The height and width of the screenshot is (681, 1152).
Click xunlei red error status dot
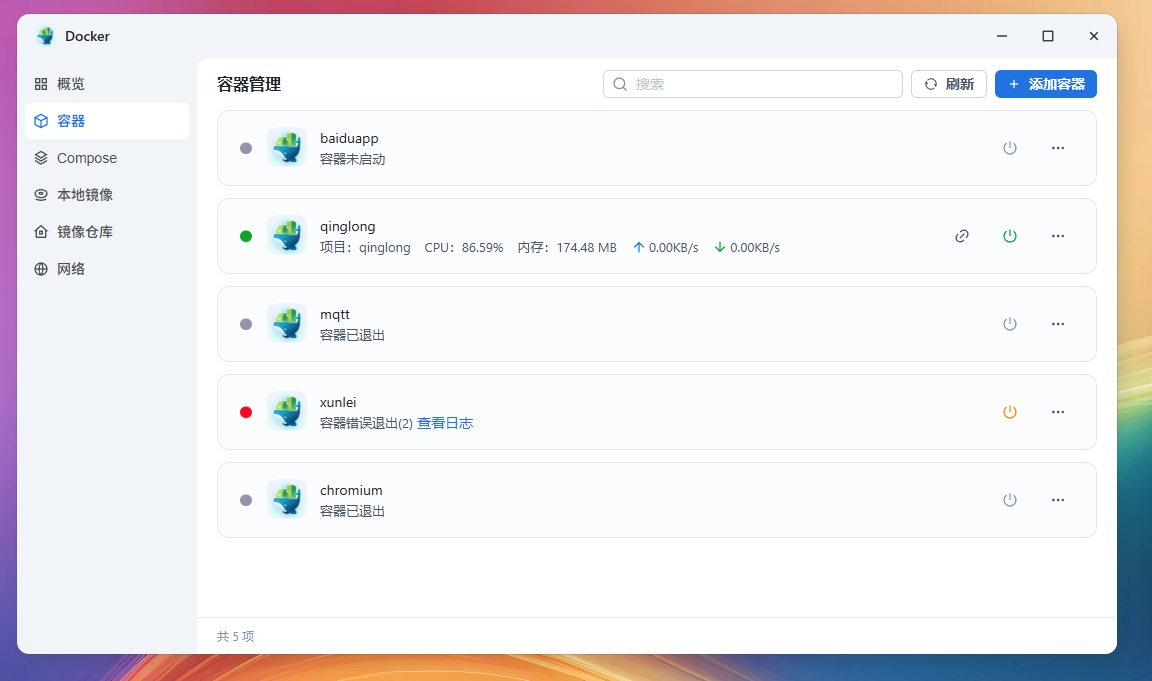pos(246,412)
